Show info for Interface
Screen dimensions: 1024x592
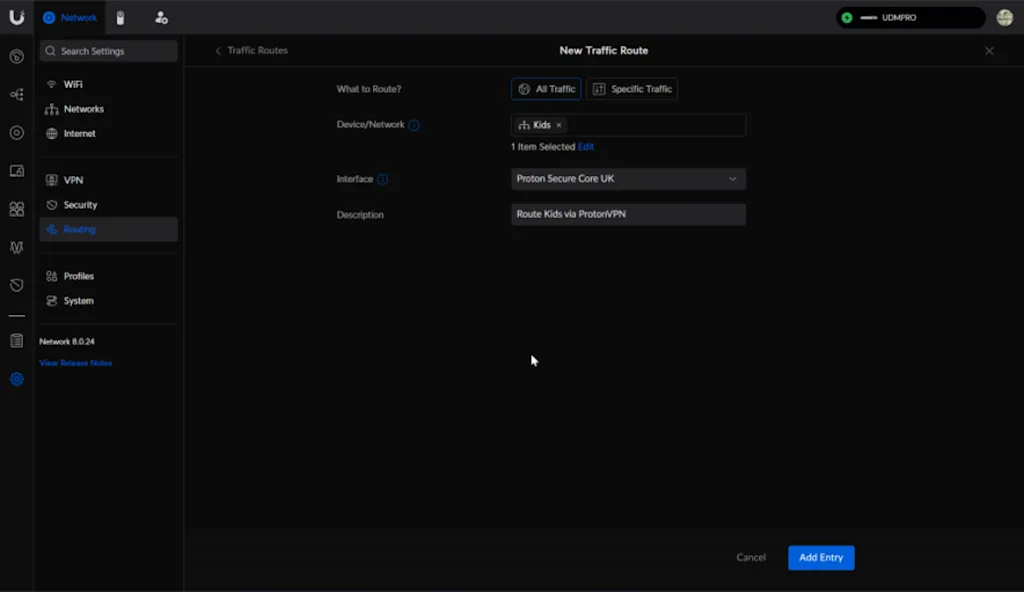[x=383, y=179]
